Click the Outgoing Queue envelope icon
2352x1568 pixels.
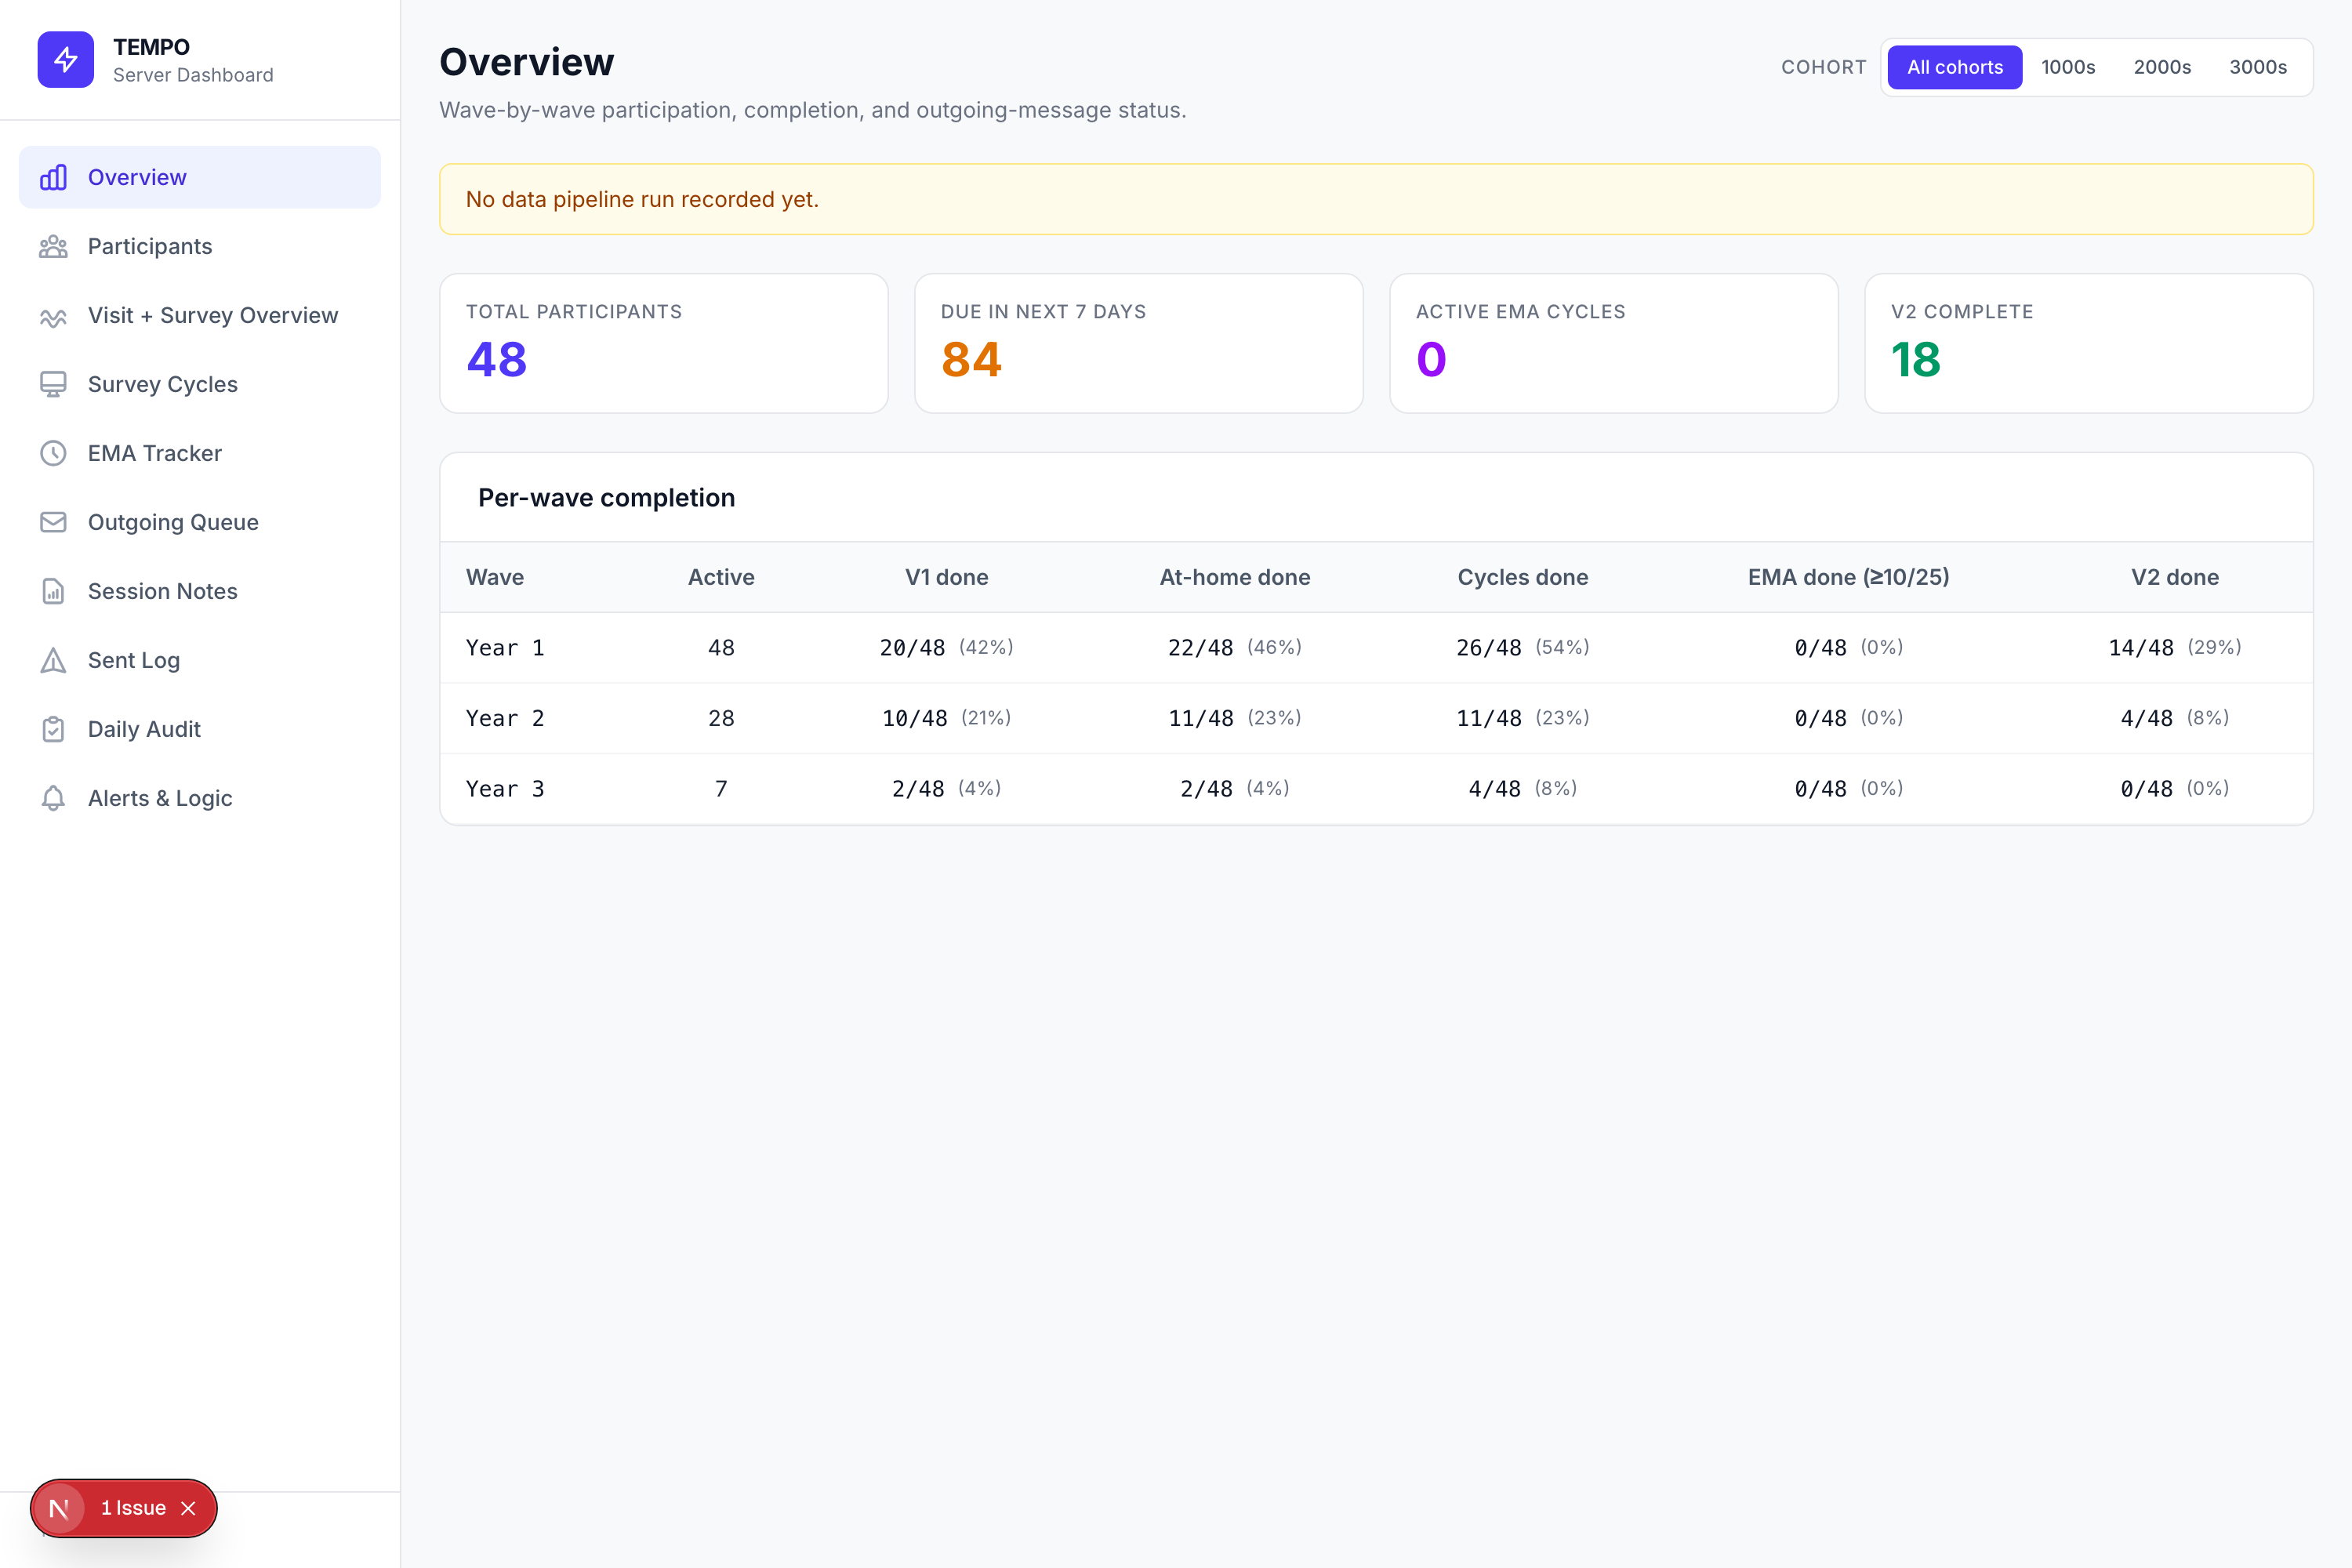[53, 523]
